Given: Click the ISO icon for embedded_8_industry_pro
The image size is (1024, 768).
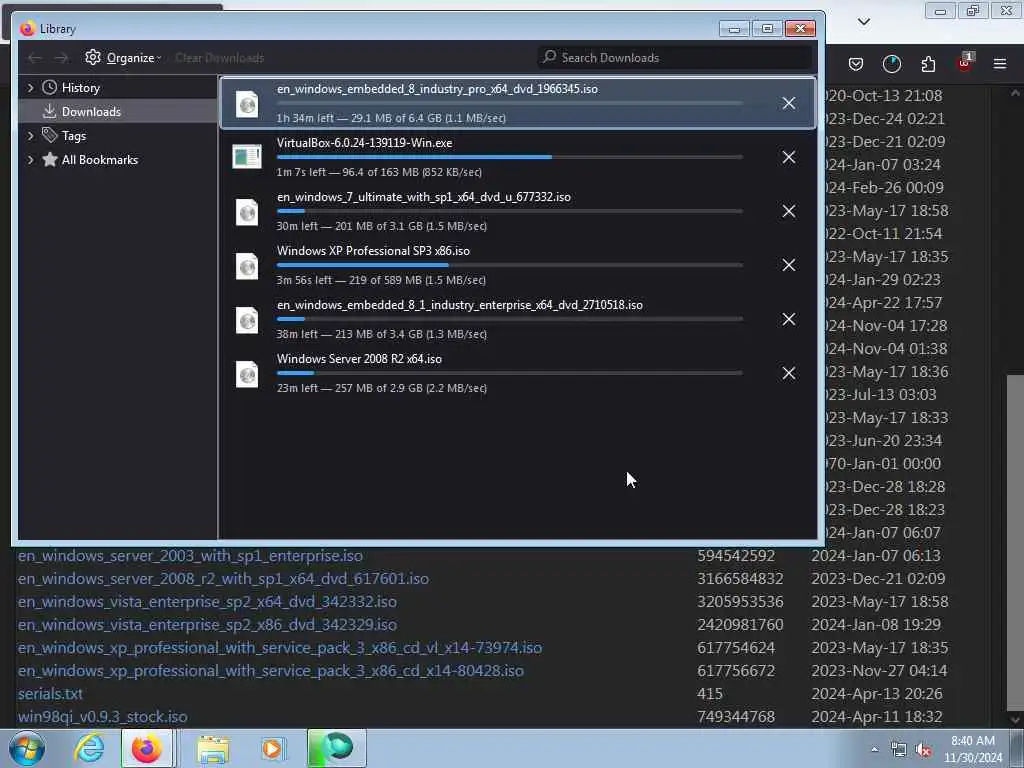Looking at the screenshot, I should [247, 104].
